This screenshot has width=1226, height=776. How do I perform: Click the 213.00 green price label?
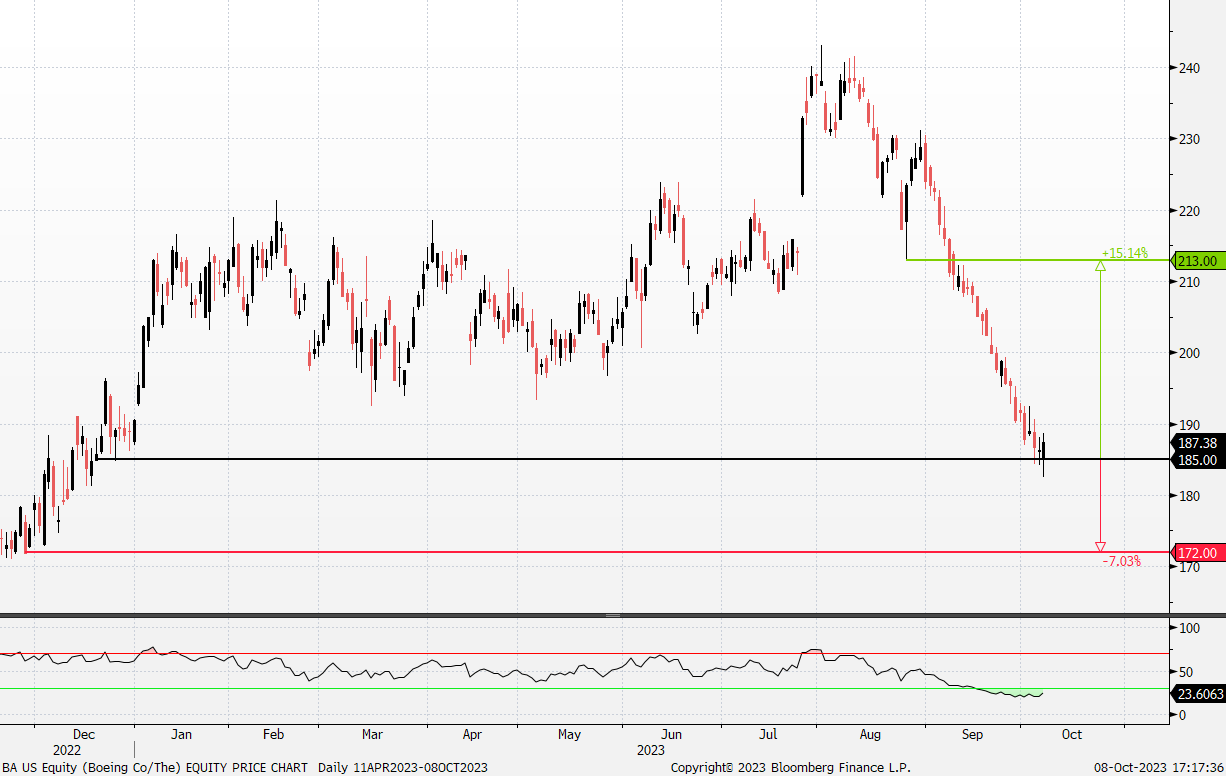click(1197, 261)
